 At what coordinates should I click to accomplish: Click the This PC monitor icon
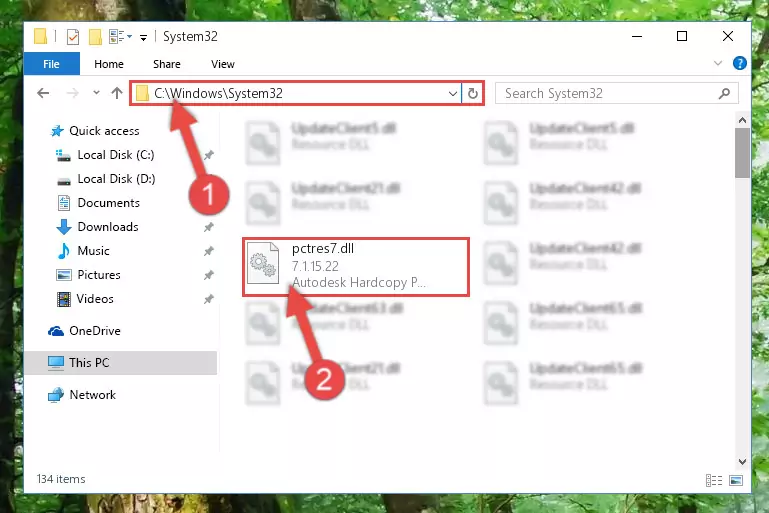[56, 363]
